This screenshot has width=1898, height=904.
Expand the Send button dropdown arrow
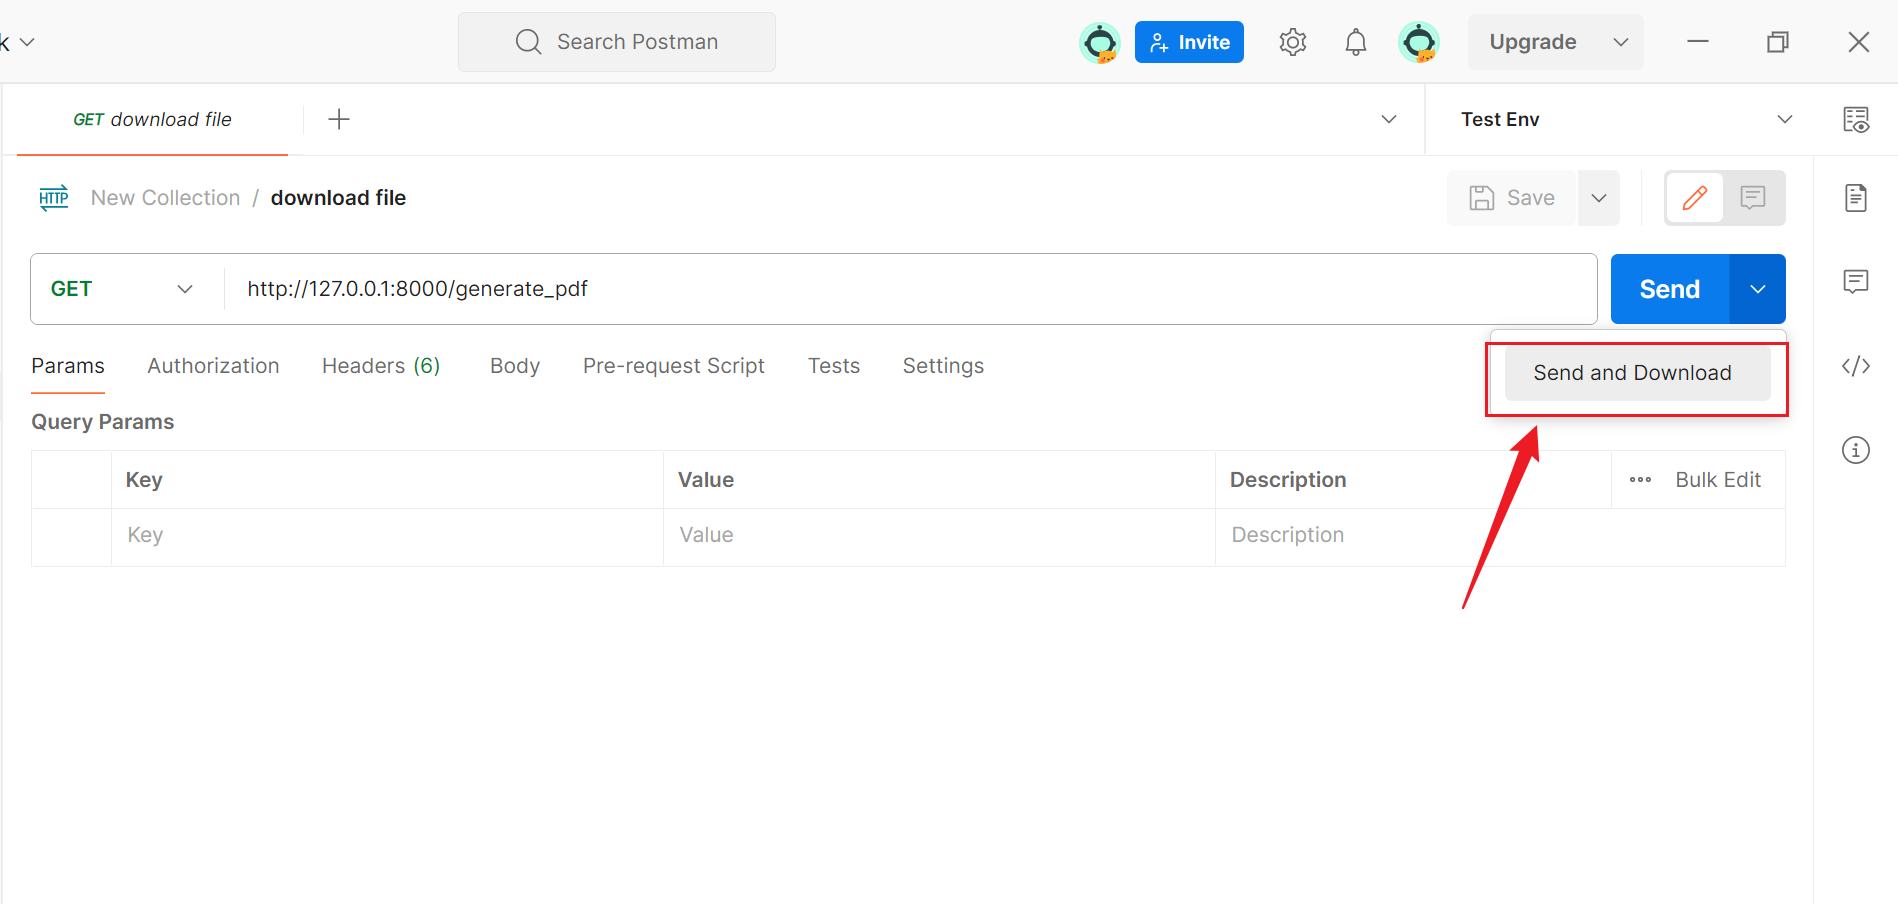1757,289
